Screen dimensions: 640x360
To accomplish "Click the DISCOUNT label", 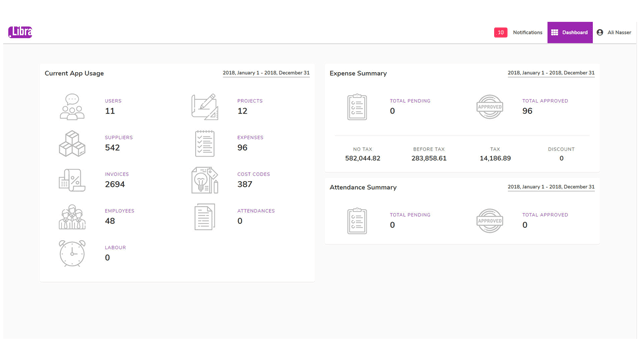I will (x=561, y=149).
